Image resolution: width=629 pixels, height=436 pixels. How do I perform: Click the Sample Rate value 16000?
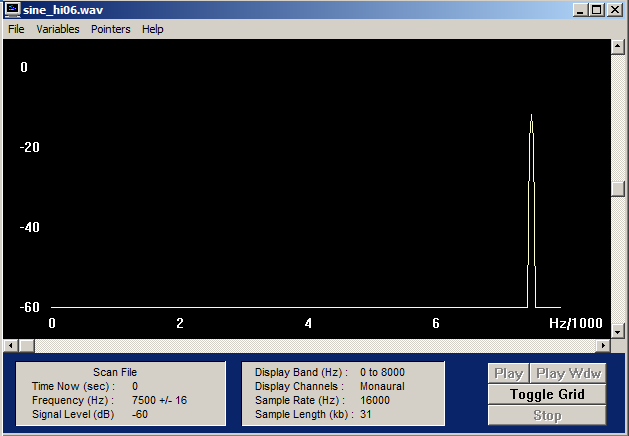pos(375,400)
